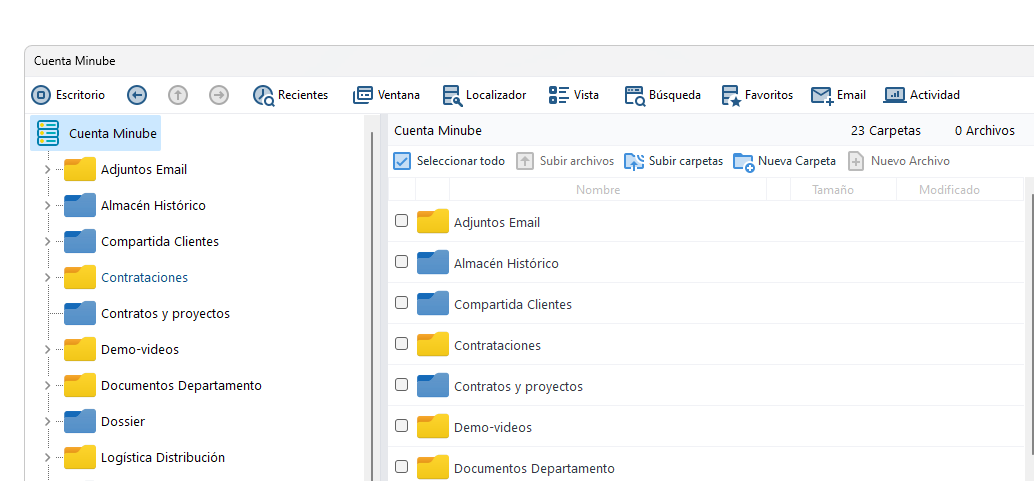Click the up arrow navigation icon

point(177,95)
